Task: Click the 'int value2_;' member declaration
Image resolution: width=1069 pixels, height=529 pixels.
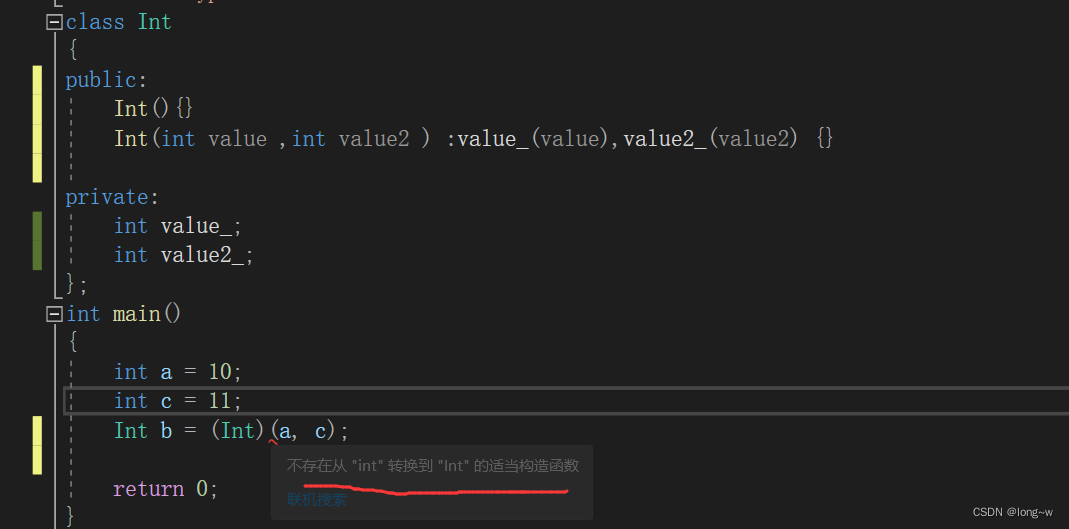Action: [184, 256]
